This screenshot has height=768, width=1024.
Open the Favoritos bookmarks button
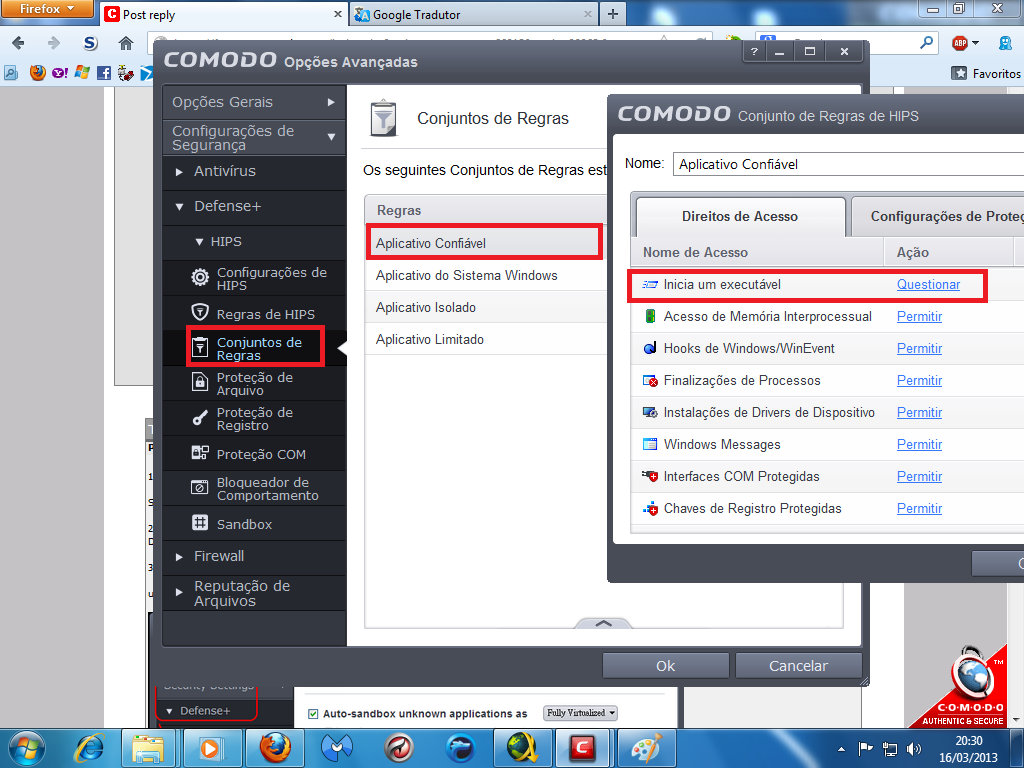tap(987, 73)
